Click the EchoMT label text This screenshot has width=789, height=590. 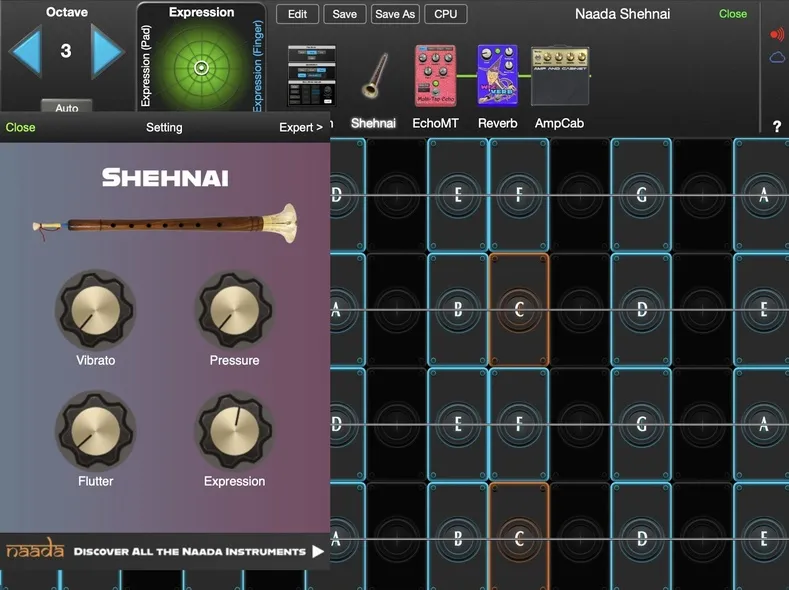(435, 123)
